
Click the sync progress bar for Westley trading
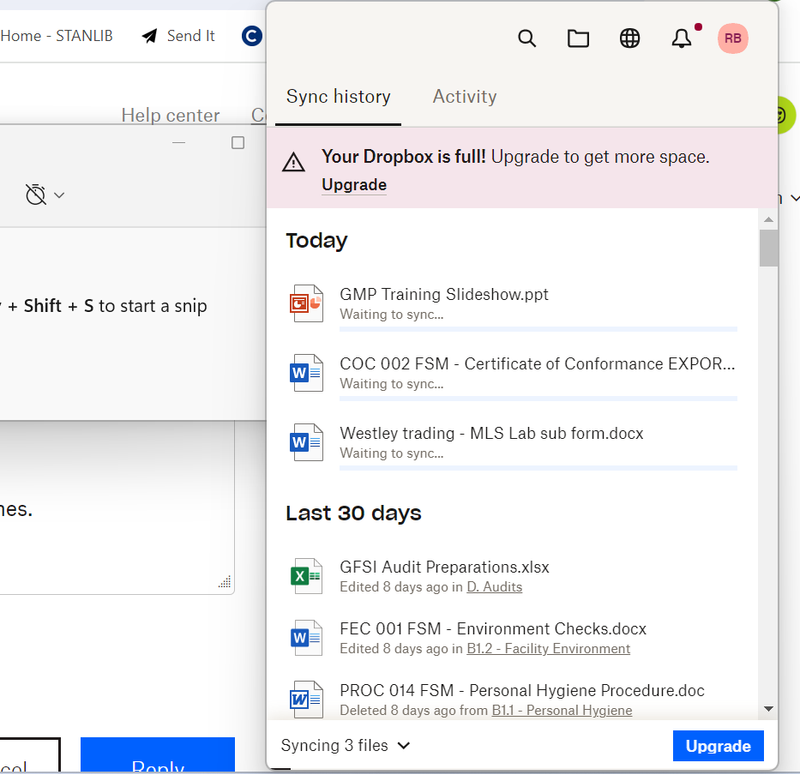538,468
